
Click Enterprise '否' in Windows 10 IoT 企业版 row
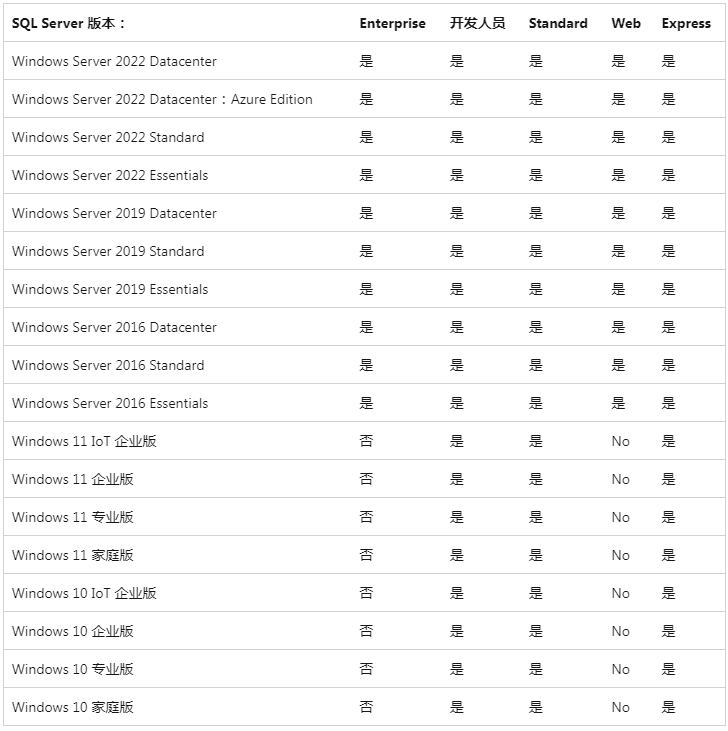tap(366, 593)
